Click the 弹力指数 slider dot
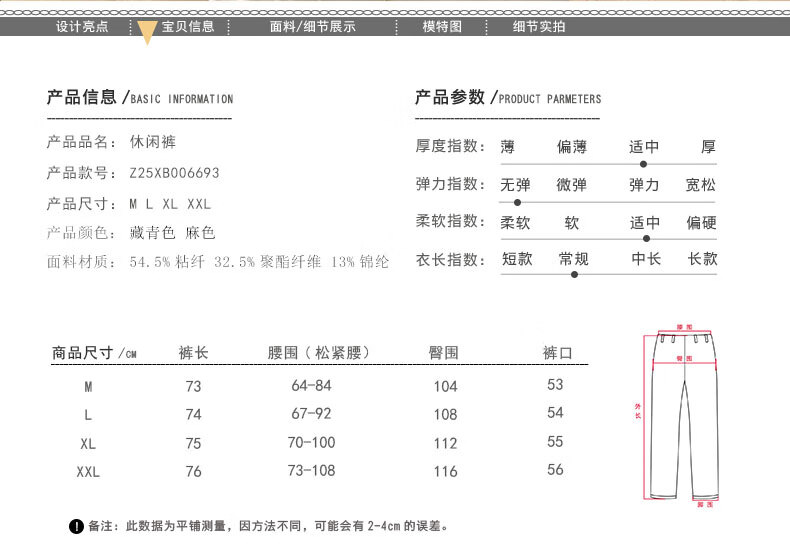The height and width of the screenshot is (558, 790). [x=517, y=202]
